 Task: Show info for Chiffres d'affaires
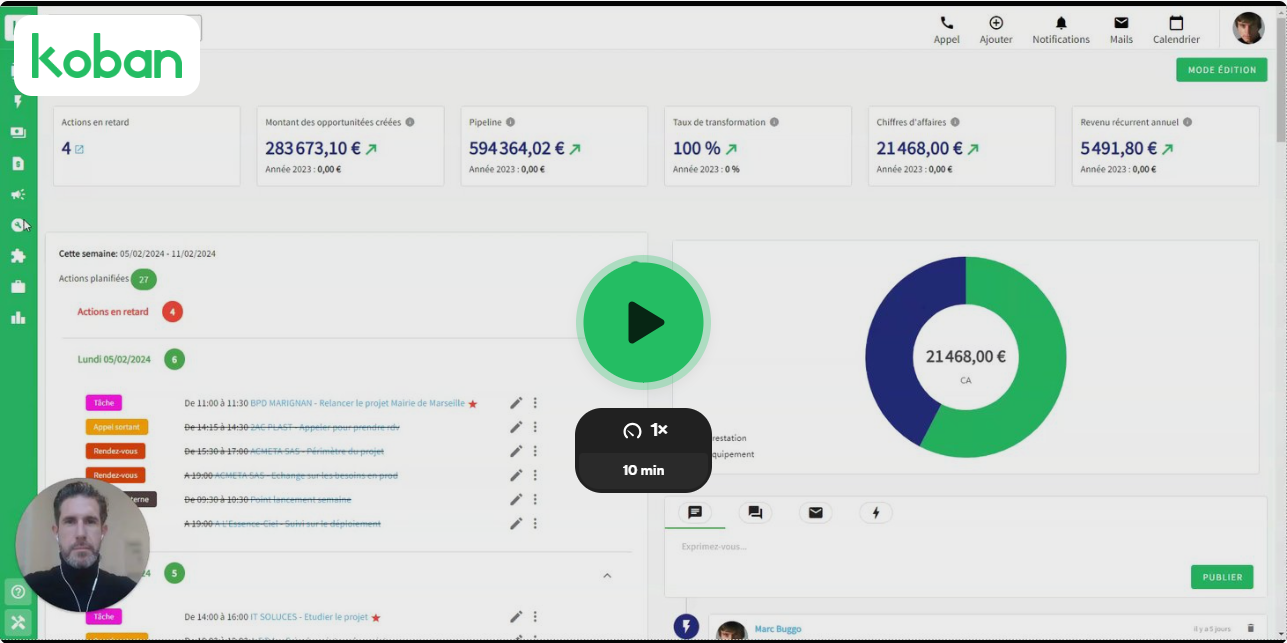coord(955,122)
